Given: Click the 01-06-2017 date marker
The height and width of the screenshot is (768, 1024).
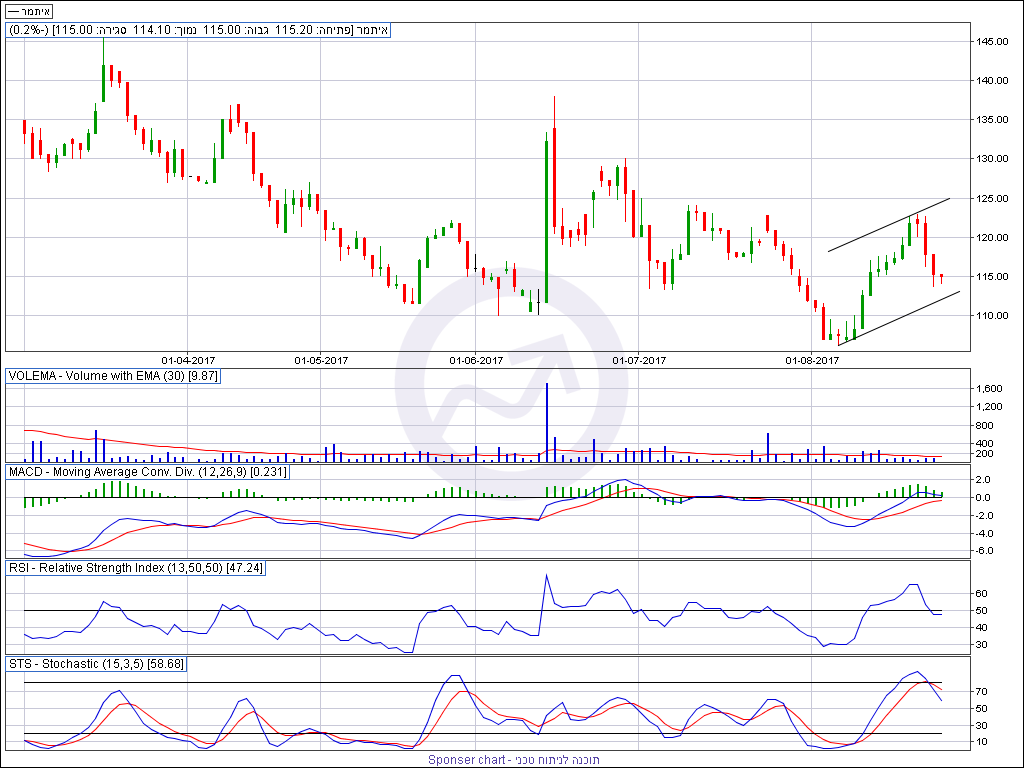Looking at the screenshot, I should coord(476,359).
